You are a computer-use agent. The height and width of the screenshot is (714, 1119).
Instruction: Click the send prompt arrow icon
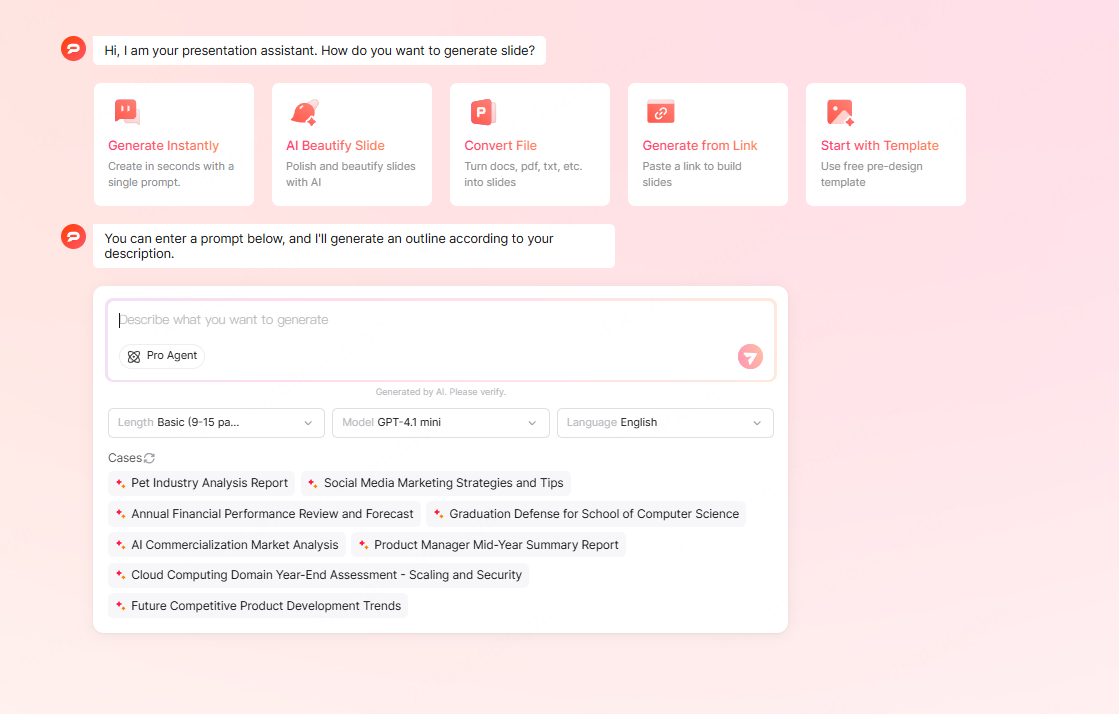(750, 357)
